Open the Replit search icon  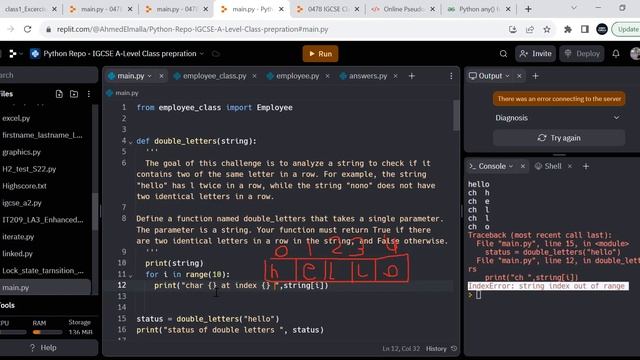click(503, 54)
